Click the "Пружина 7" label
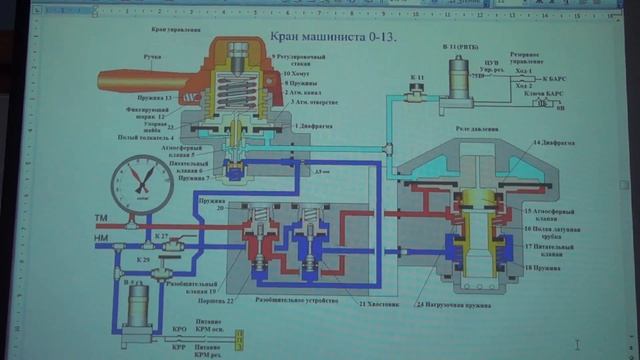640x360 pixels. 193,178
